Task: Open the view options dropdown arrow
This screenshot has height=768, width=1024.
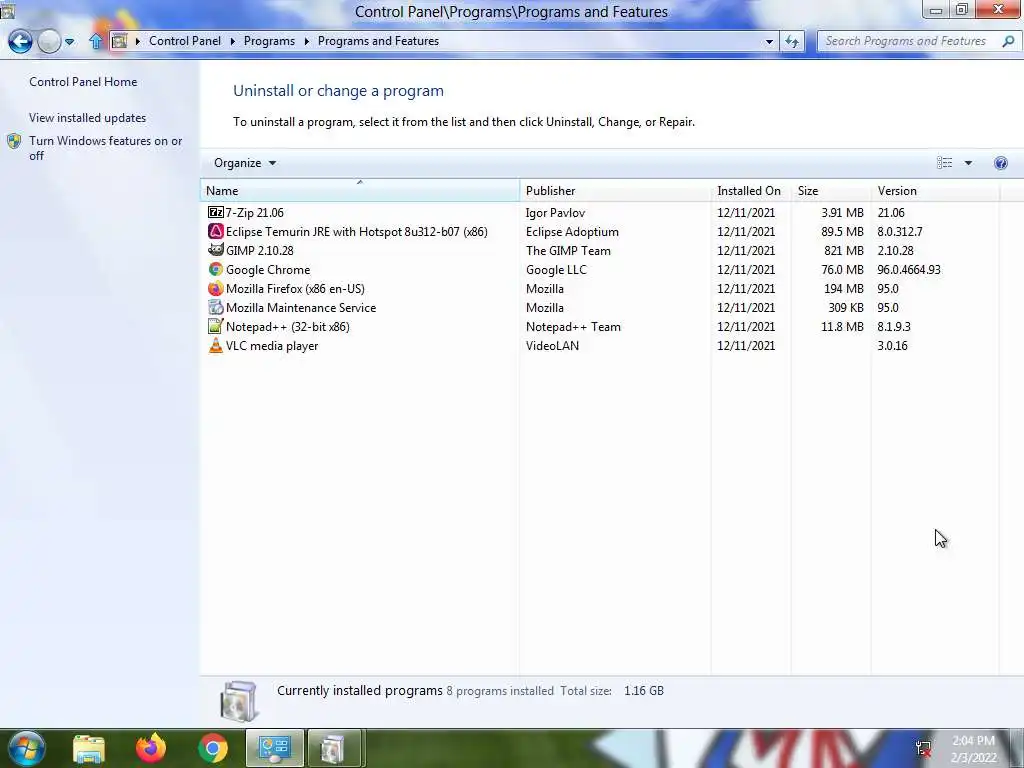Action: [x=968, y=163]
